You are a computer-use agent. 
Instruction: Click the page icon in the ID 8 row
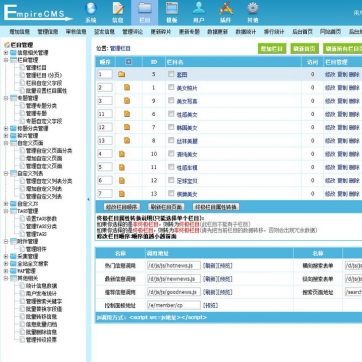(127, 141)
